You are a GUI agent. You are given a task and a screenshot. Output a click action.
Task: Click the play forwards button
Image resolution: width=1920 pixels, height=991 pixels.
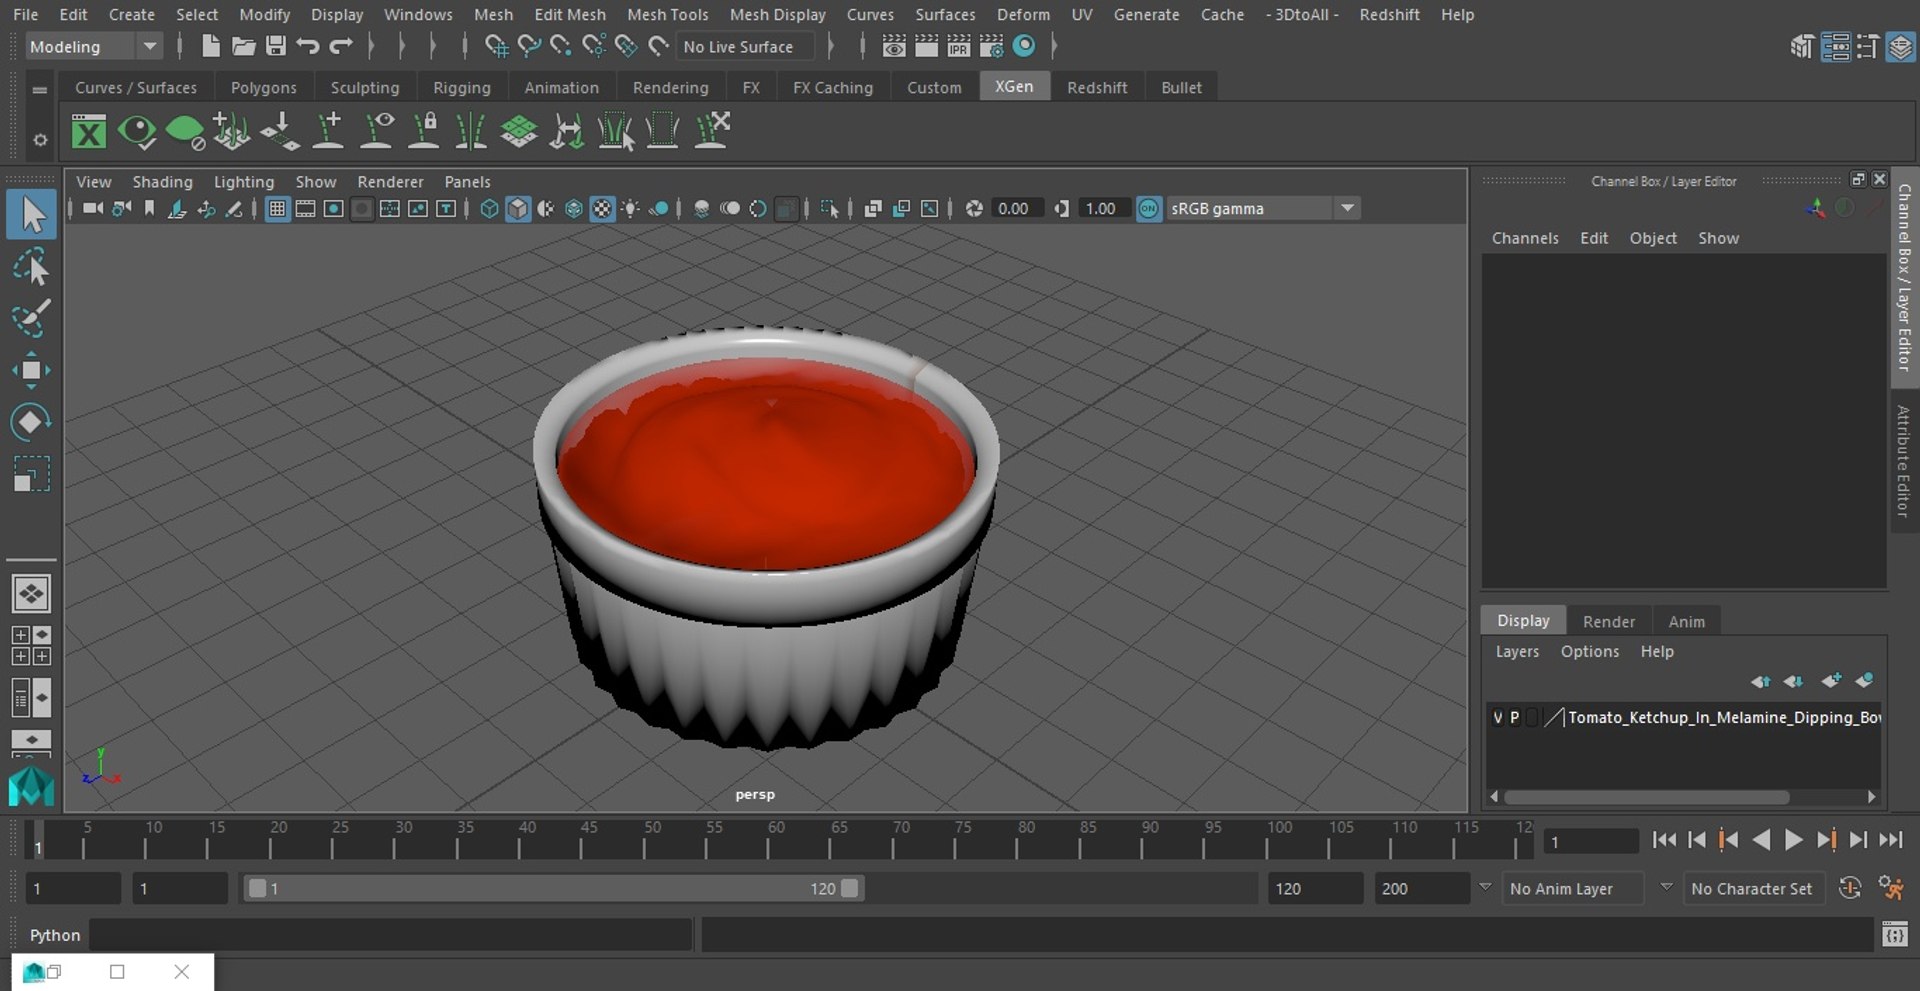tap(1794, 840)
